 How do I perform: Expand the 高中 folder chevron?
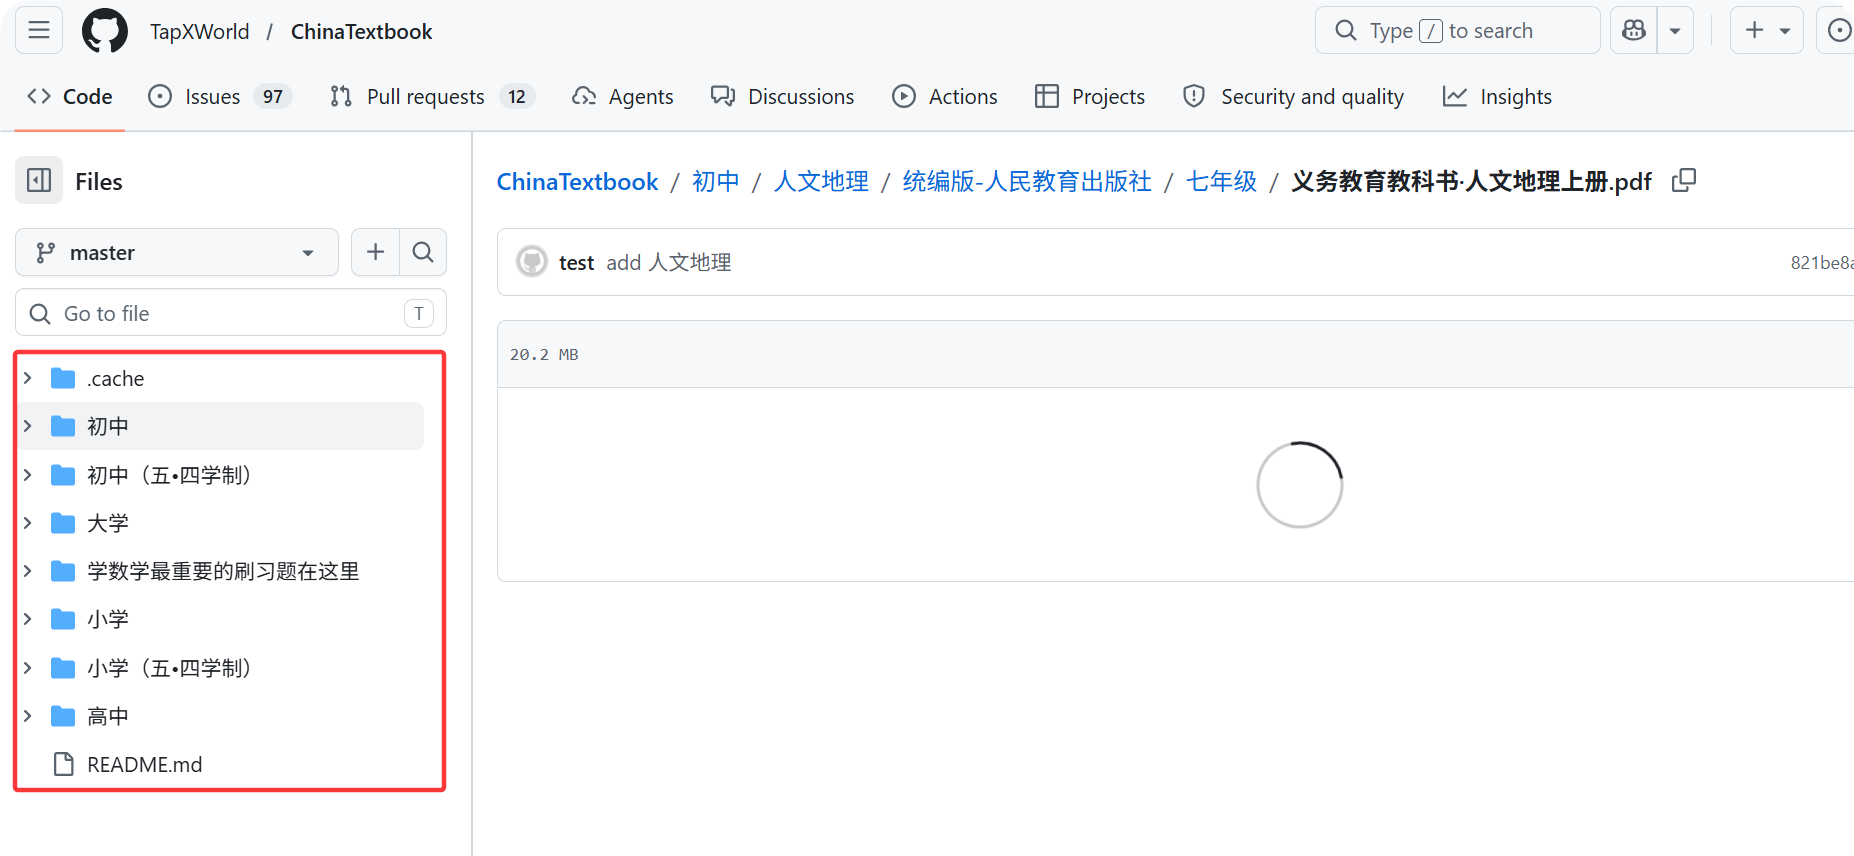point(28,716)
